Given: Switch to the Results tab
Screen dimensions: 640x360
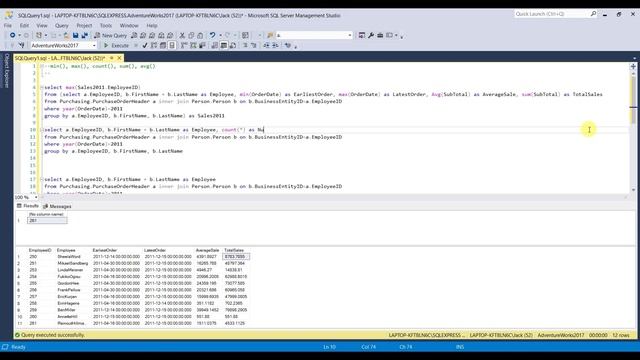Looking at the screenshot, I should 28,206.
